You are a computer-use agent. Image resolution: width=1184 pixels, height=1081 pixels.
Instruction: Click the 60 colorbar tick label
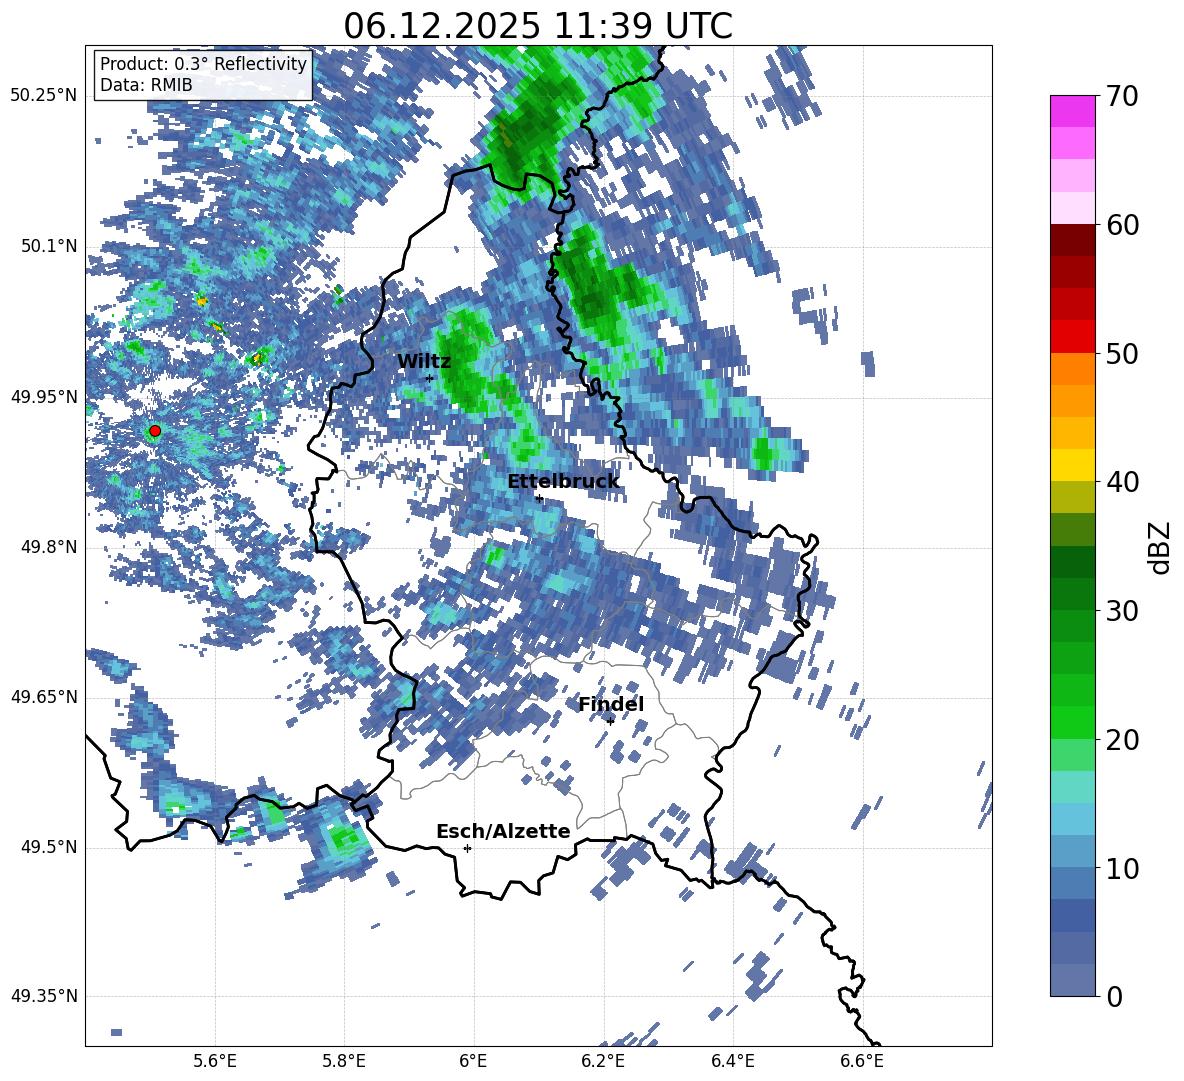tap(1122, 225)
